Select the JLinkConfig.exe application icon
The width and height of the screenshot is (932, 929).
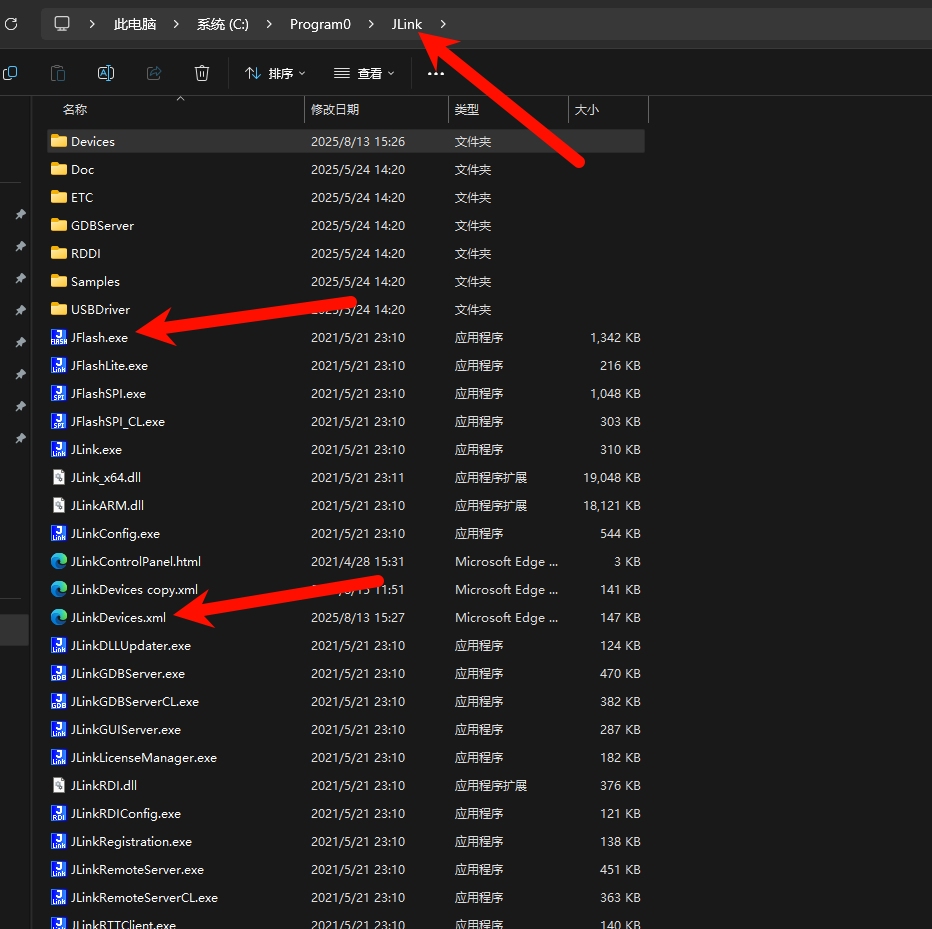tap(59, 533)
